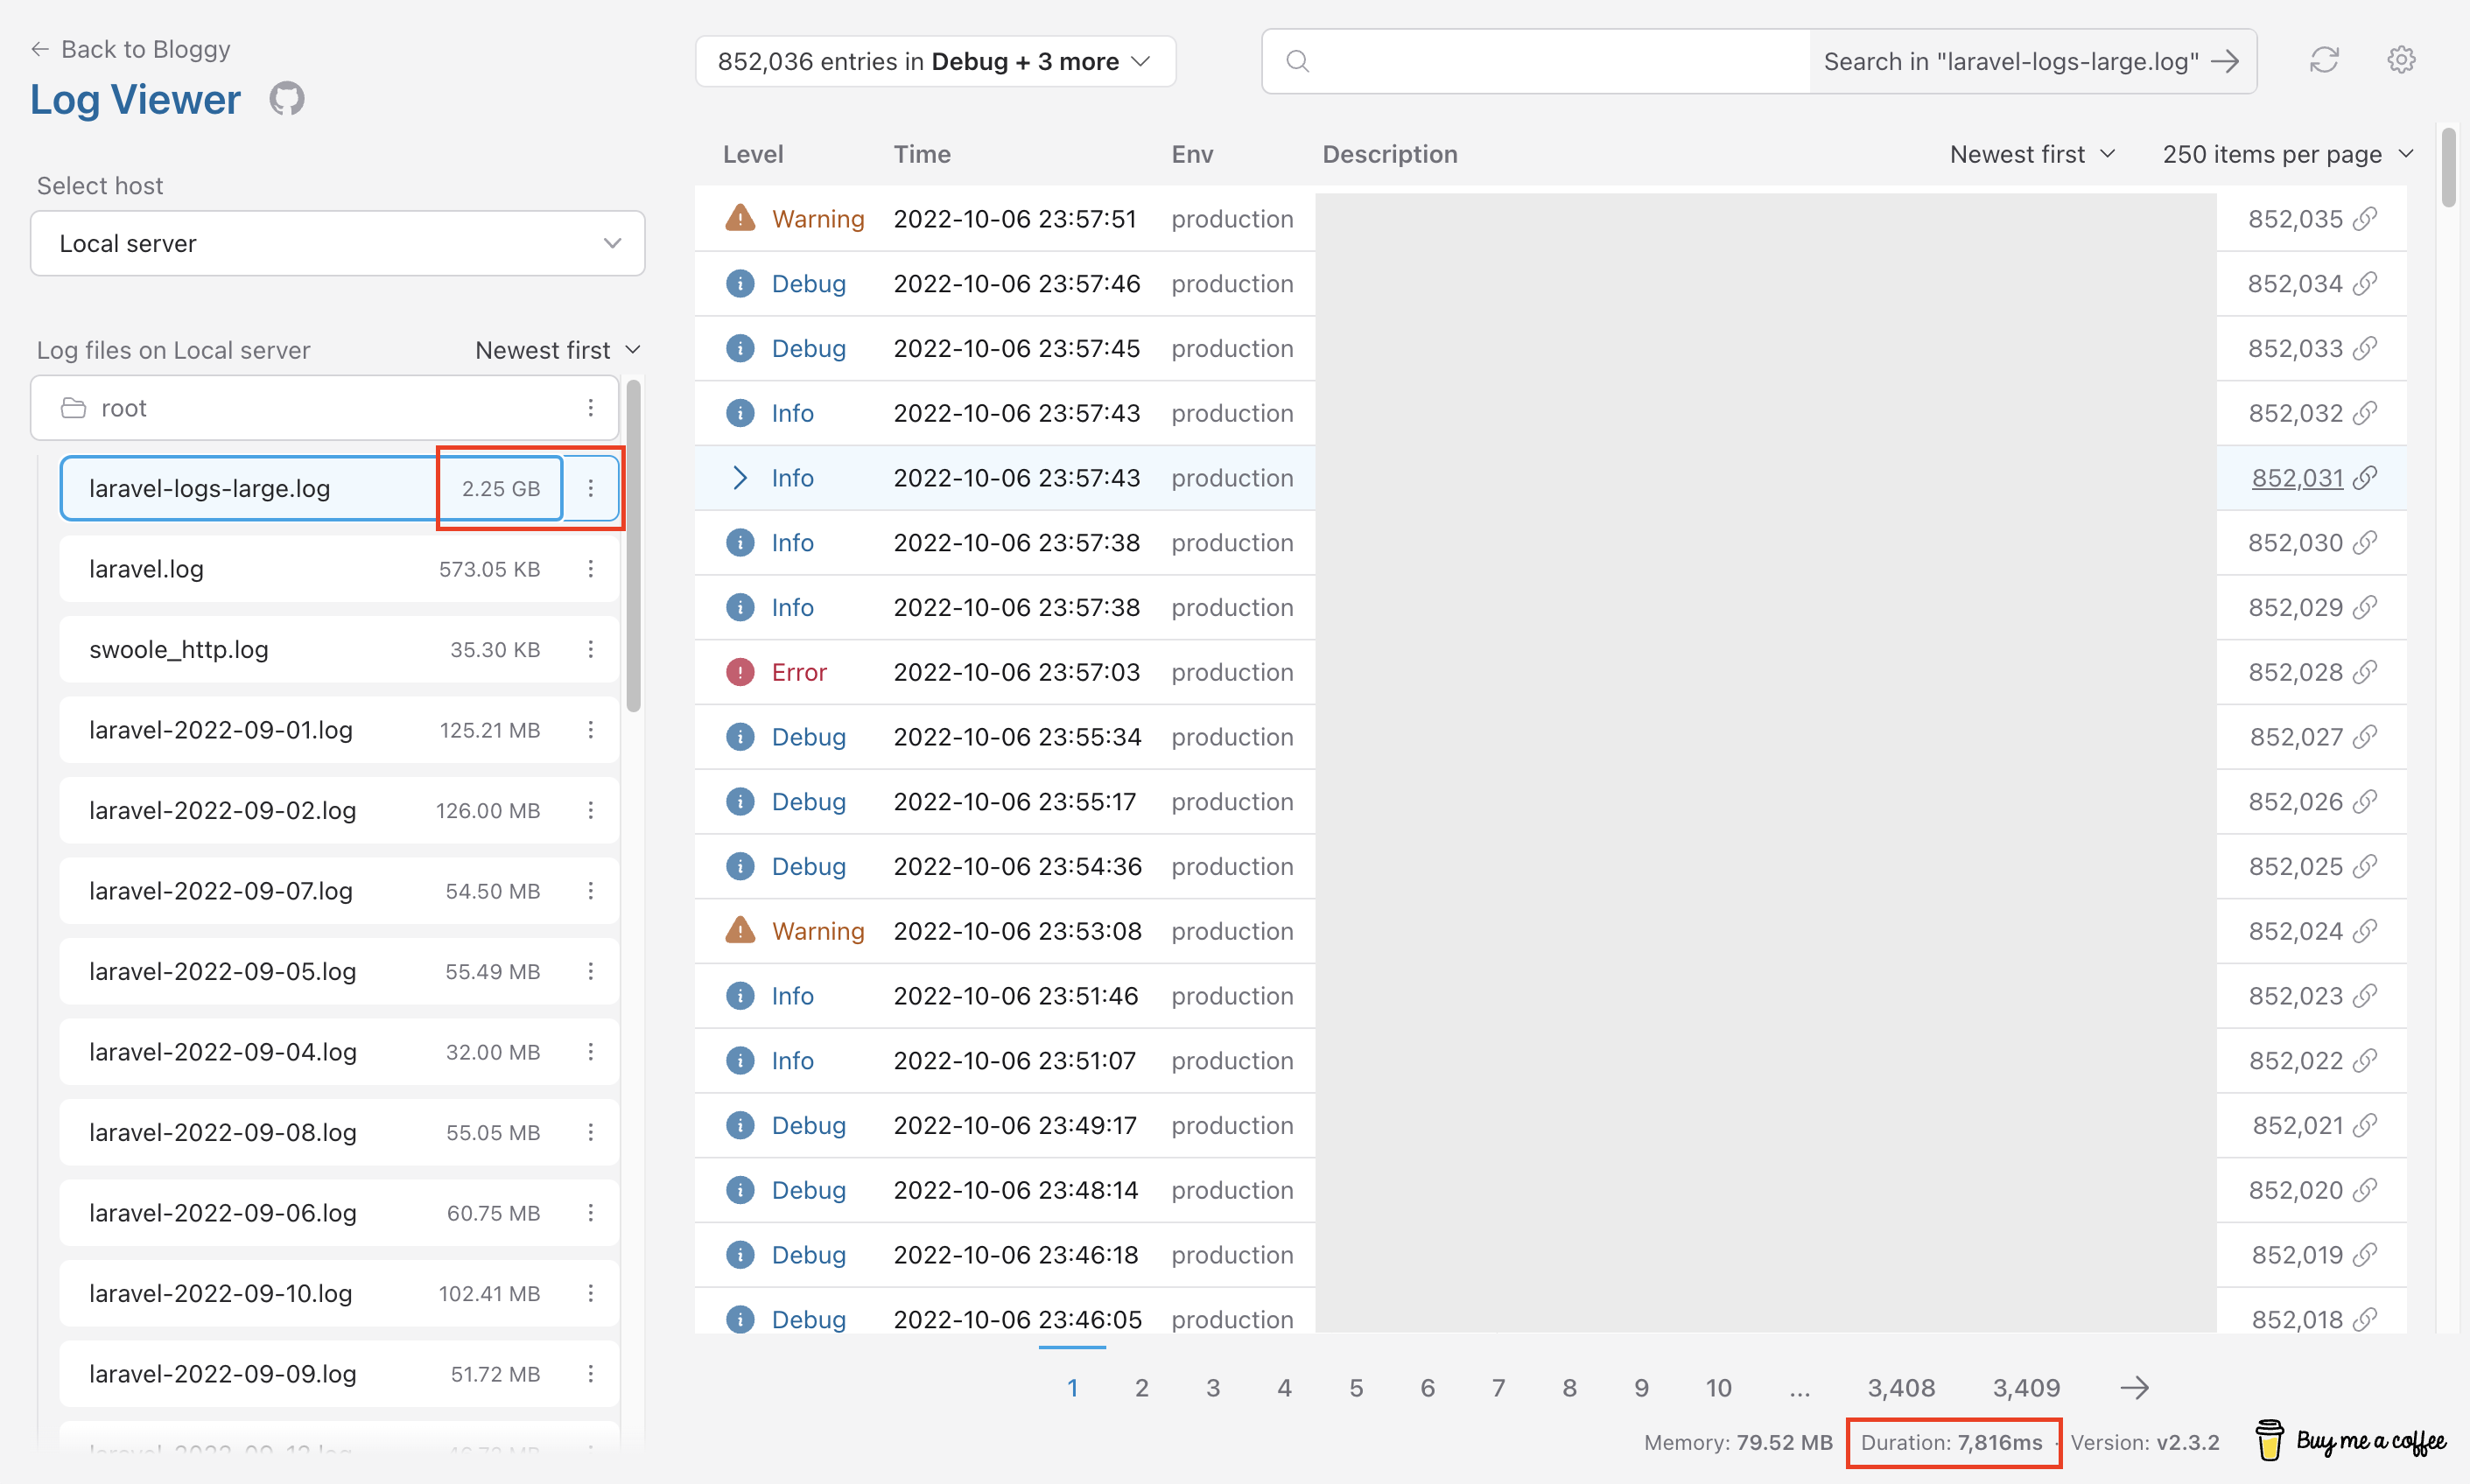The image size is (2470, 1484).
Task: Open options menu for laravel-2022-09-07.log
Action: [591, 891]
